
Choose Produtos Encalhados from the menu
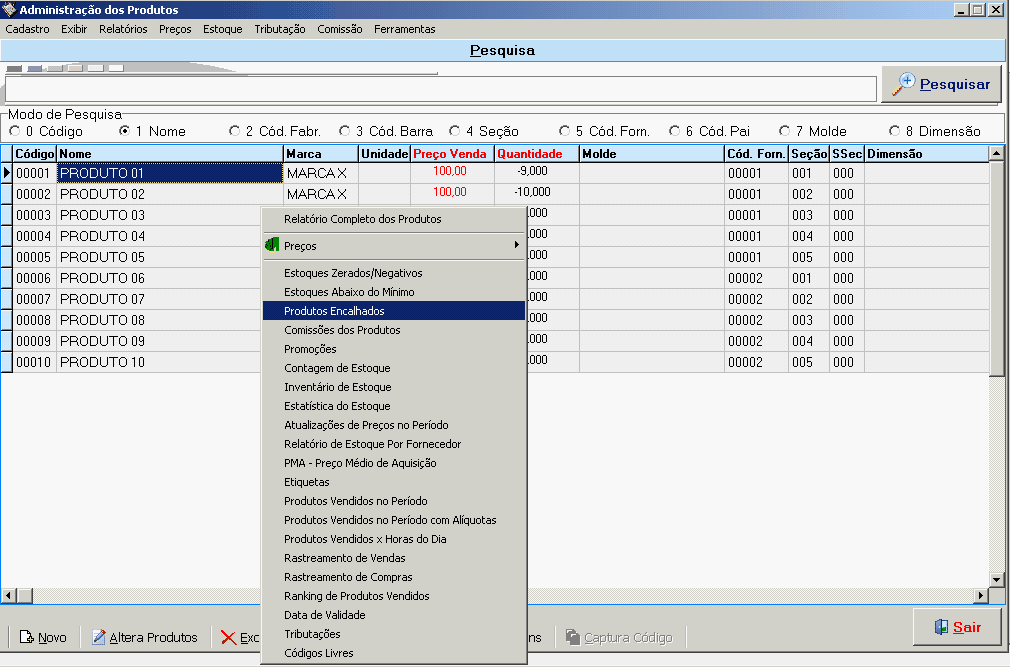click(x=334, y=311)
